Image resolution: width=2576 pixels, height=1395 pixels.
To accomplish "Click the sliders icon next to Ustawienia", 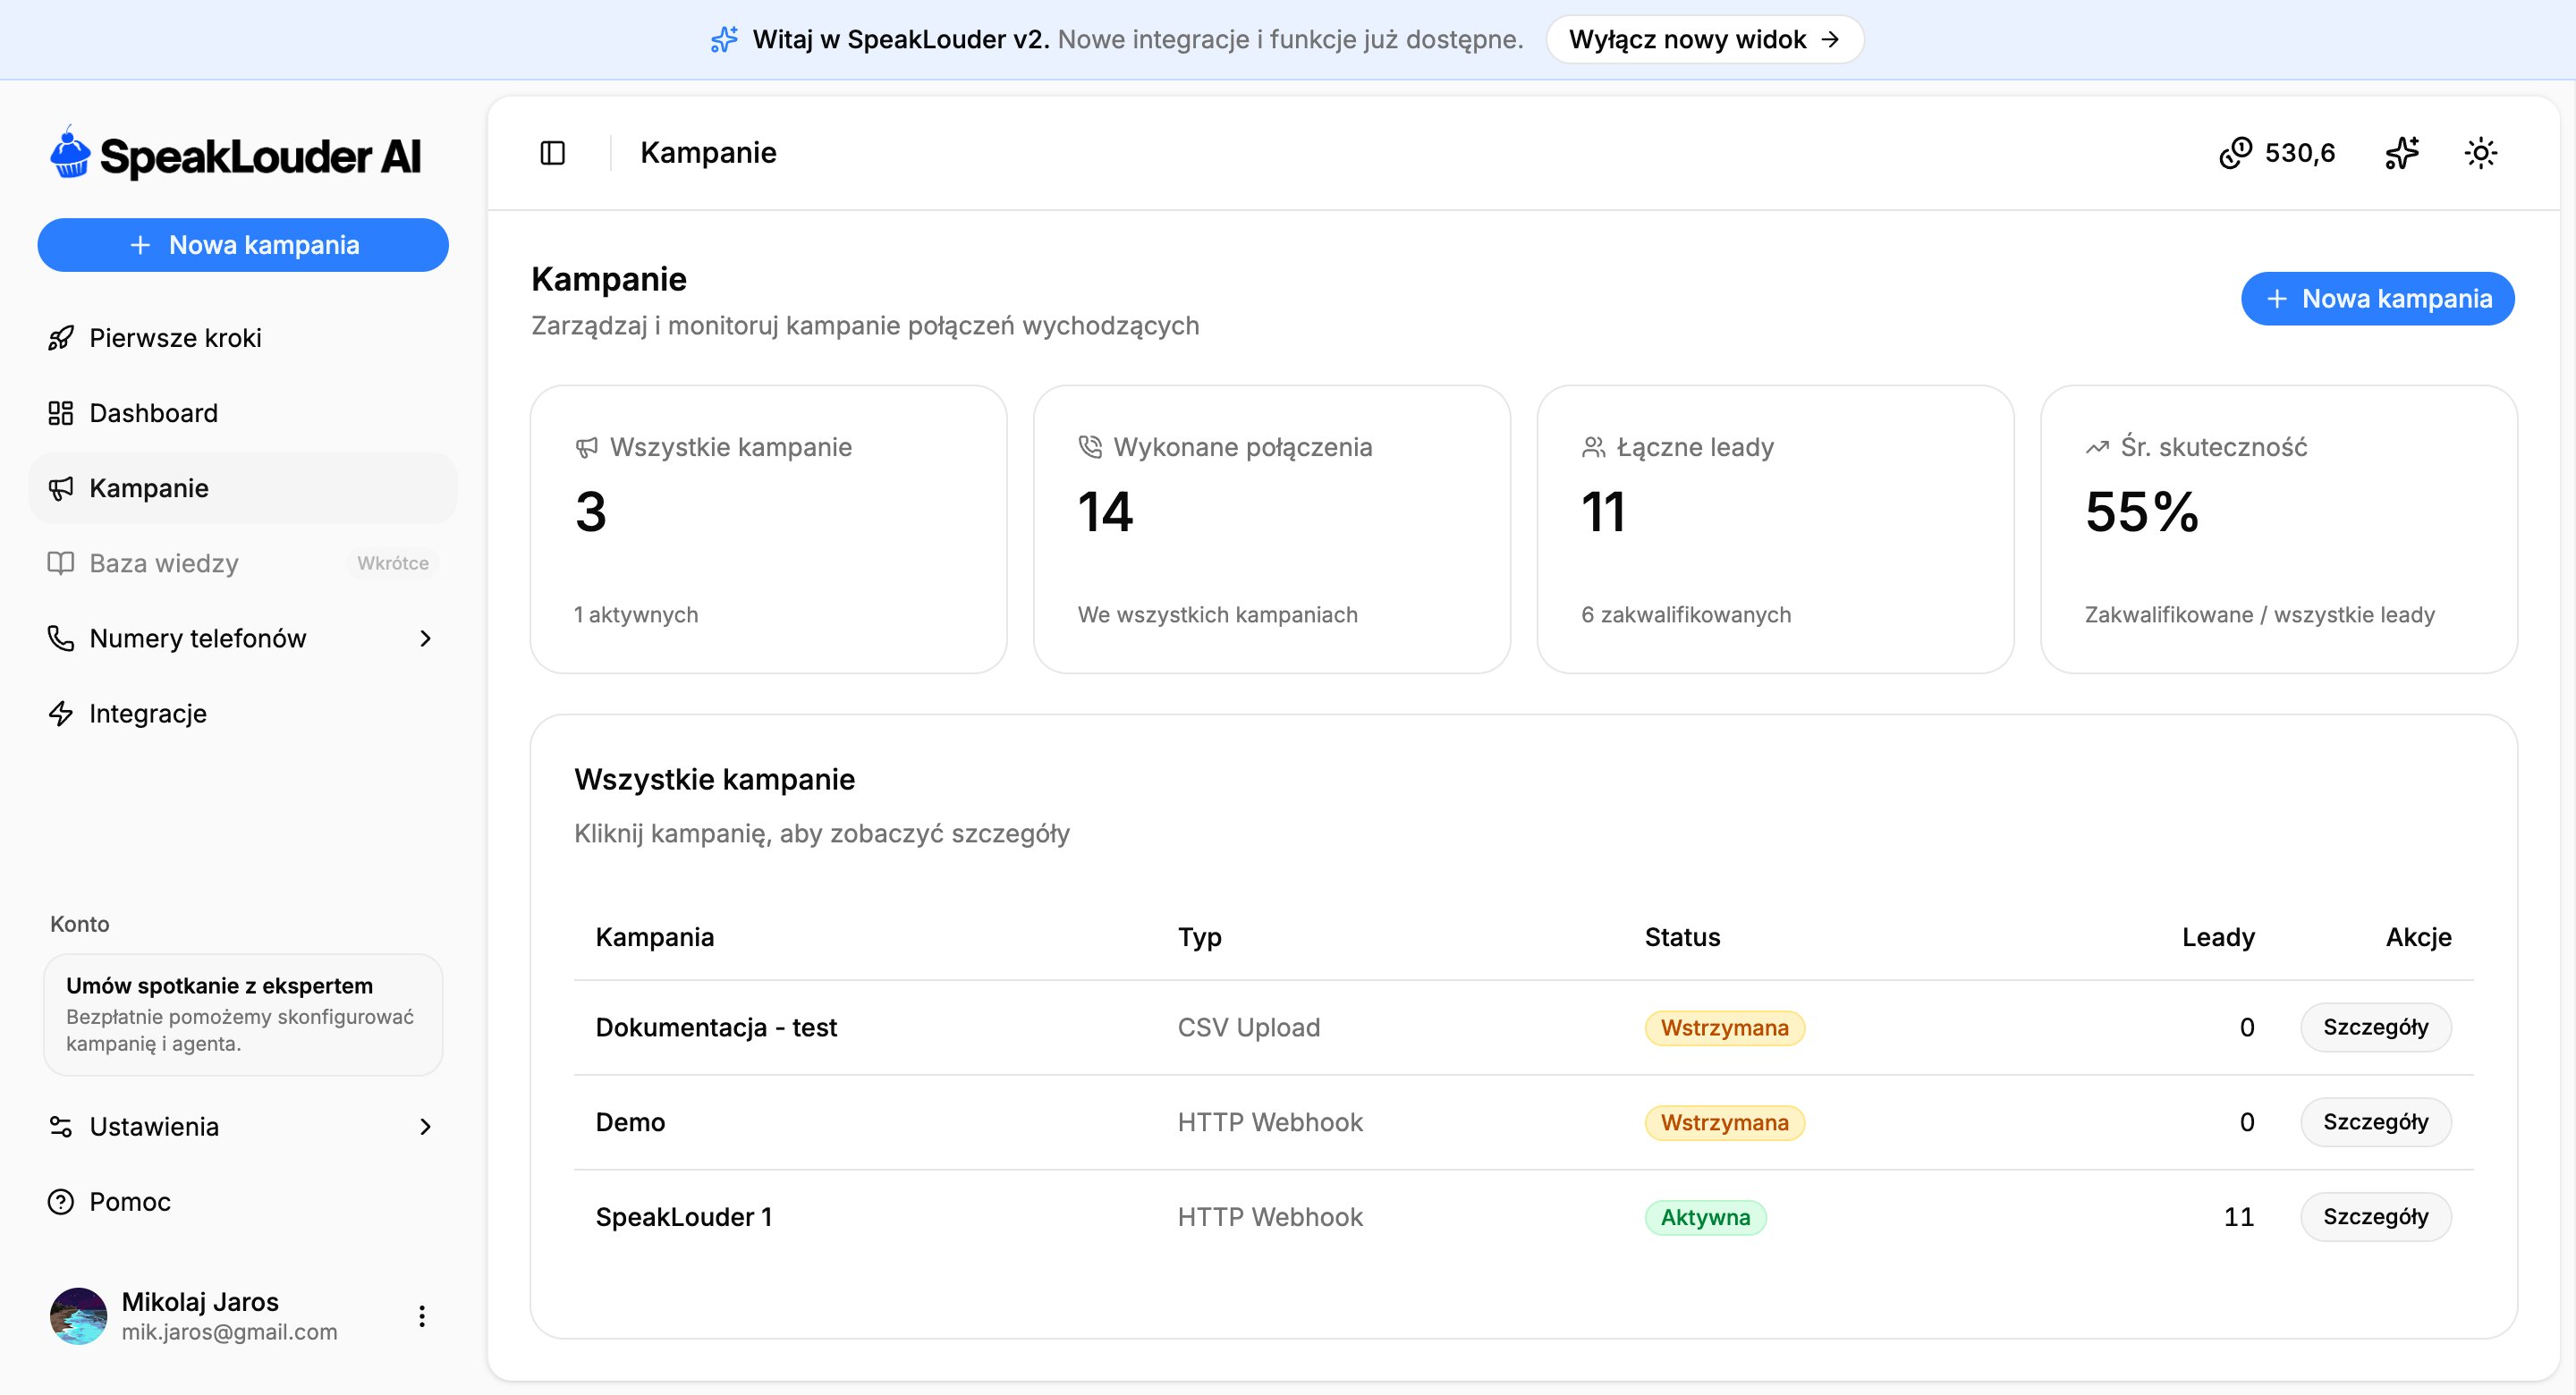I will click(61, 1126).
